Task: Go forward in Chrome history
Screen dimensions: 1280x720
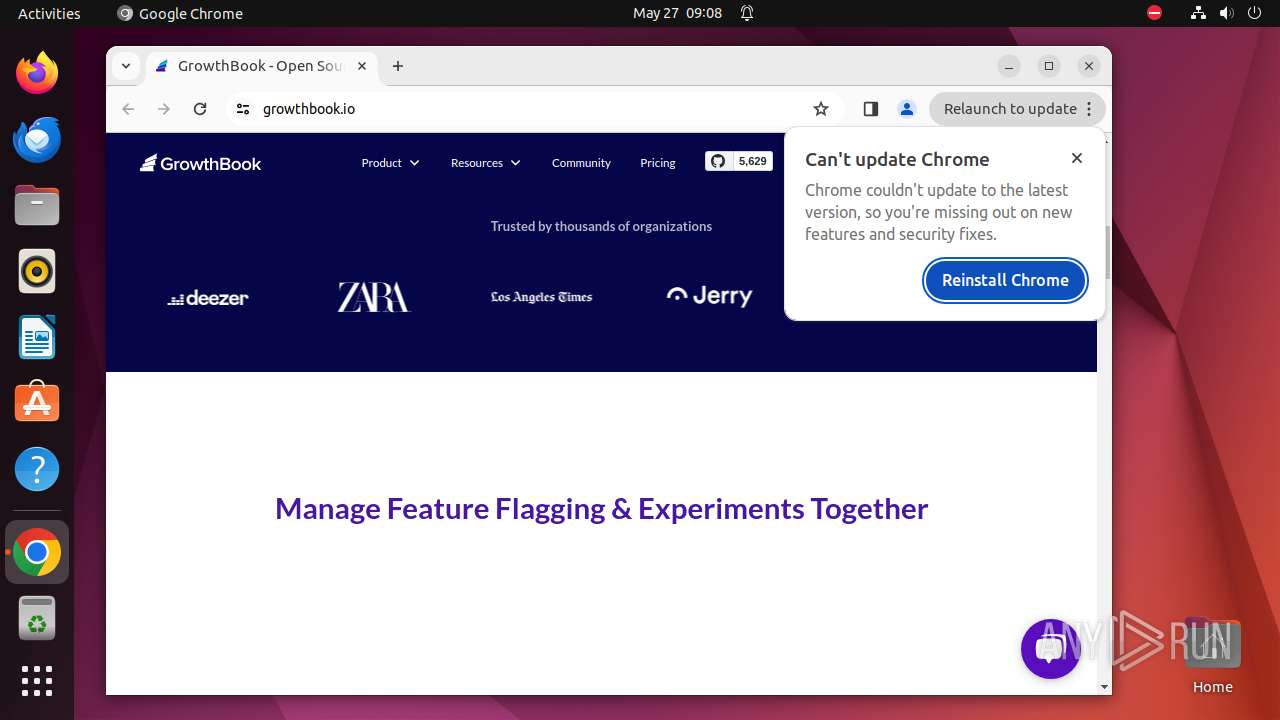Action: [164, 109]
